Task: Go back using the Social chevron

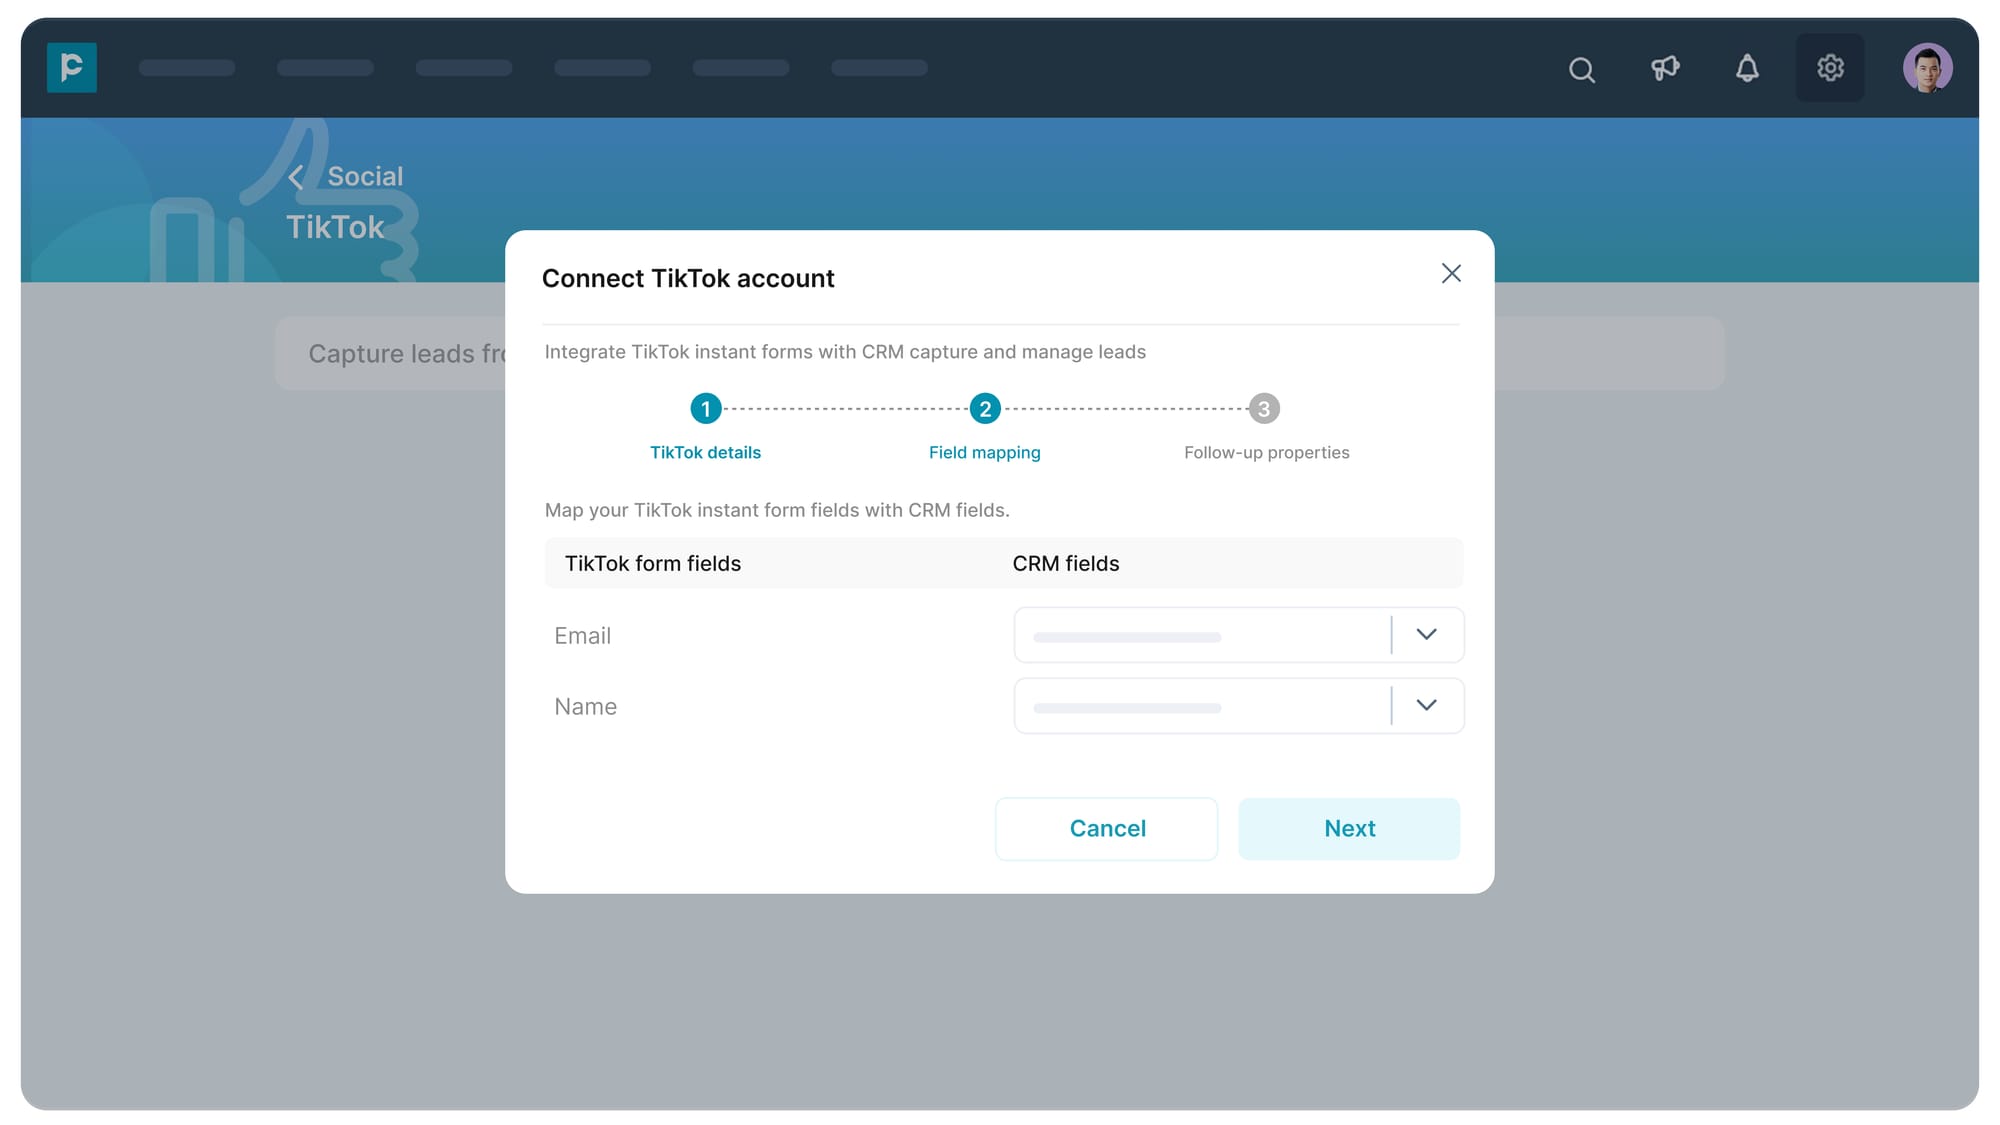Action: point(296,177)
